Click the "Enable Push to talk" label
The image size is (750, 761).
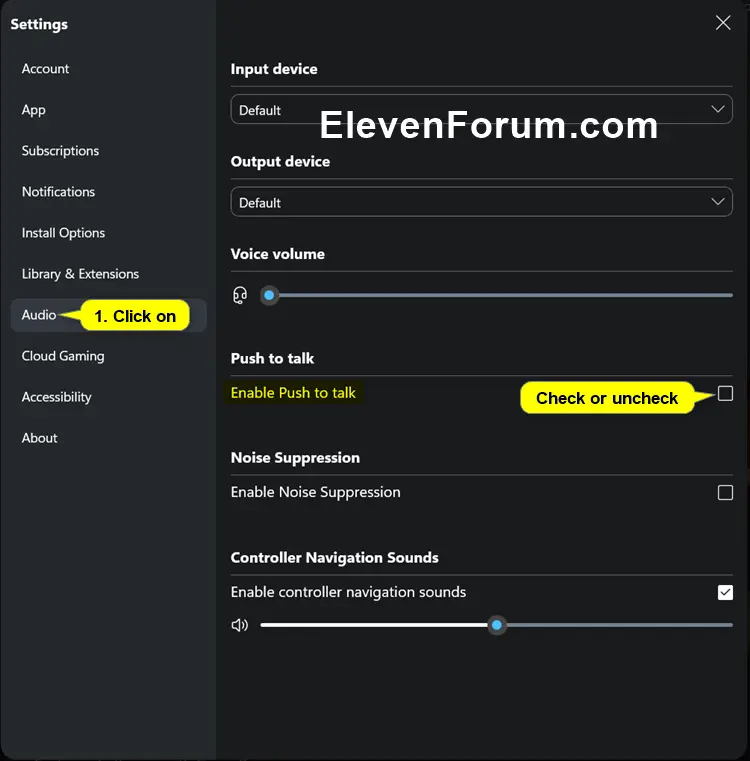tap(293, 393)
